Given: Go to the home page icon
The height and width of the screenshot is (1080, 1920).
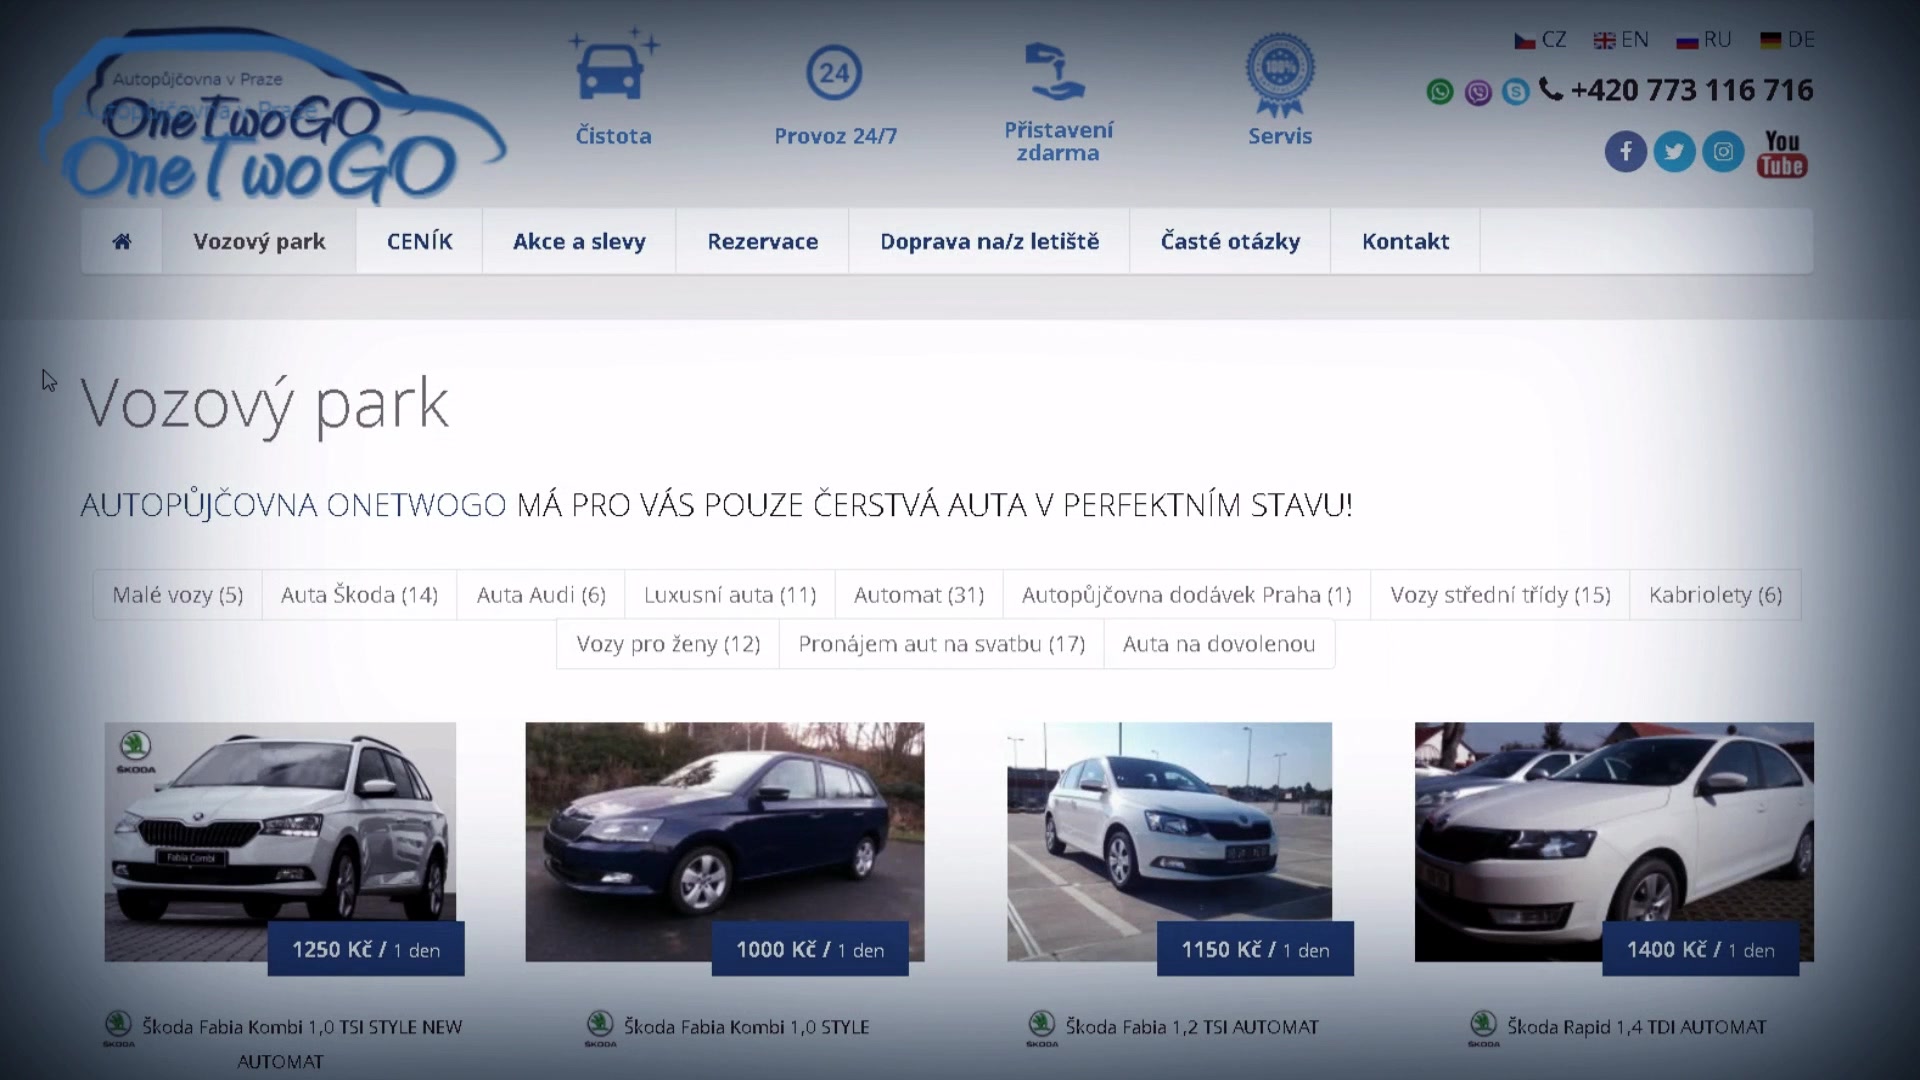Looking at the screenshot, I should click(122, 241).
